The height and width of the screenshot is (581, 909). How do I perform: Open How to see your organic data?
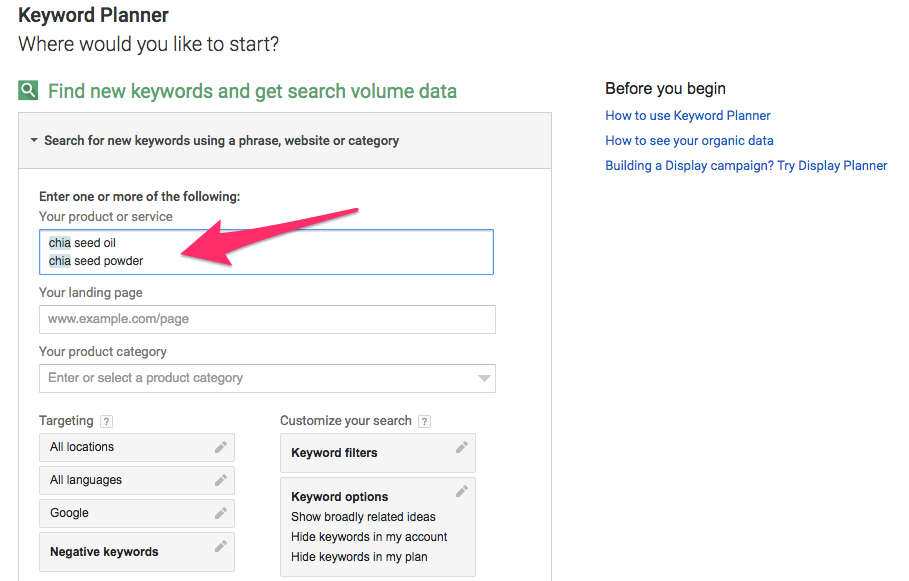pyautogui.click(x=689, y=140)
